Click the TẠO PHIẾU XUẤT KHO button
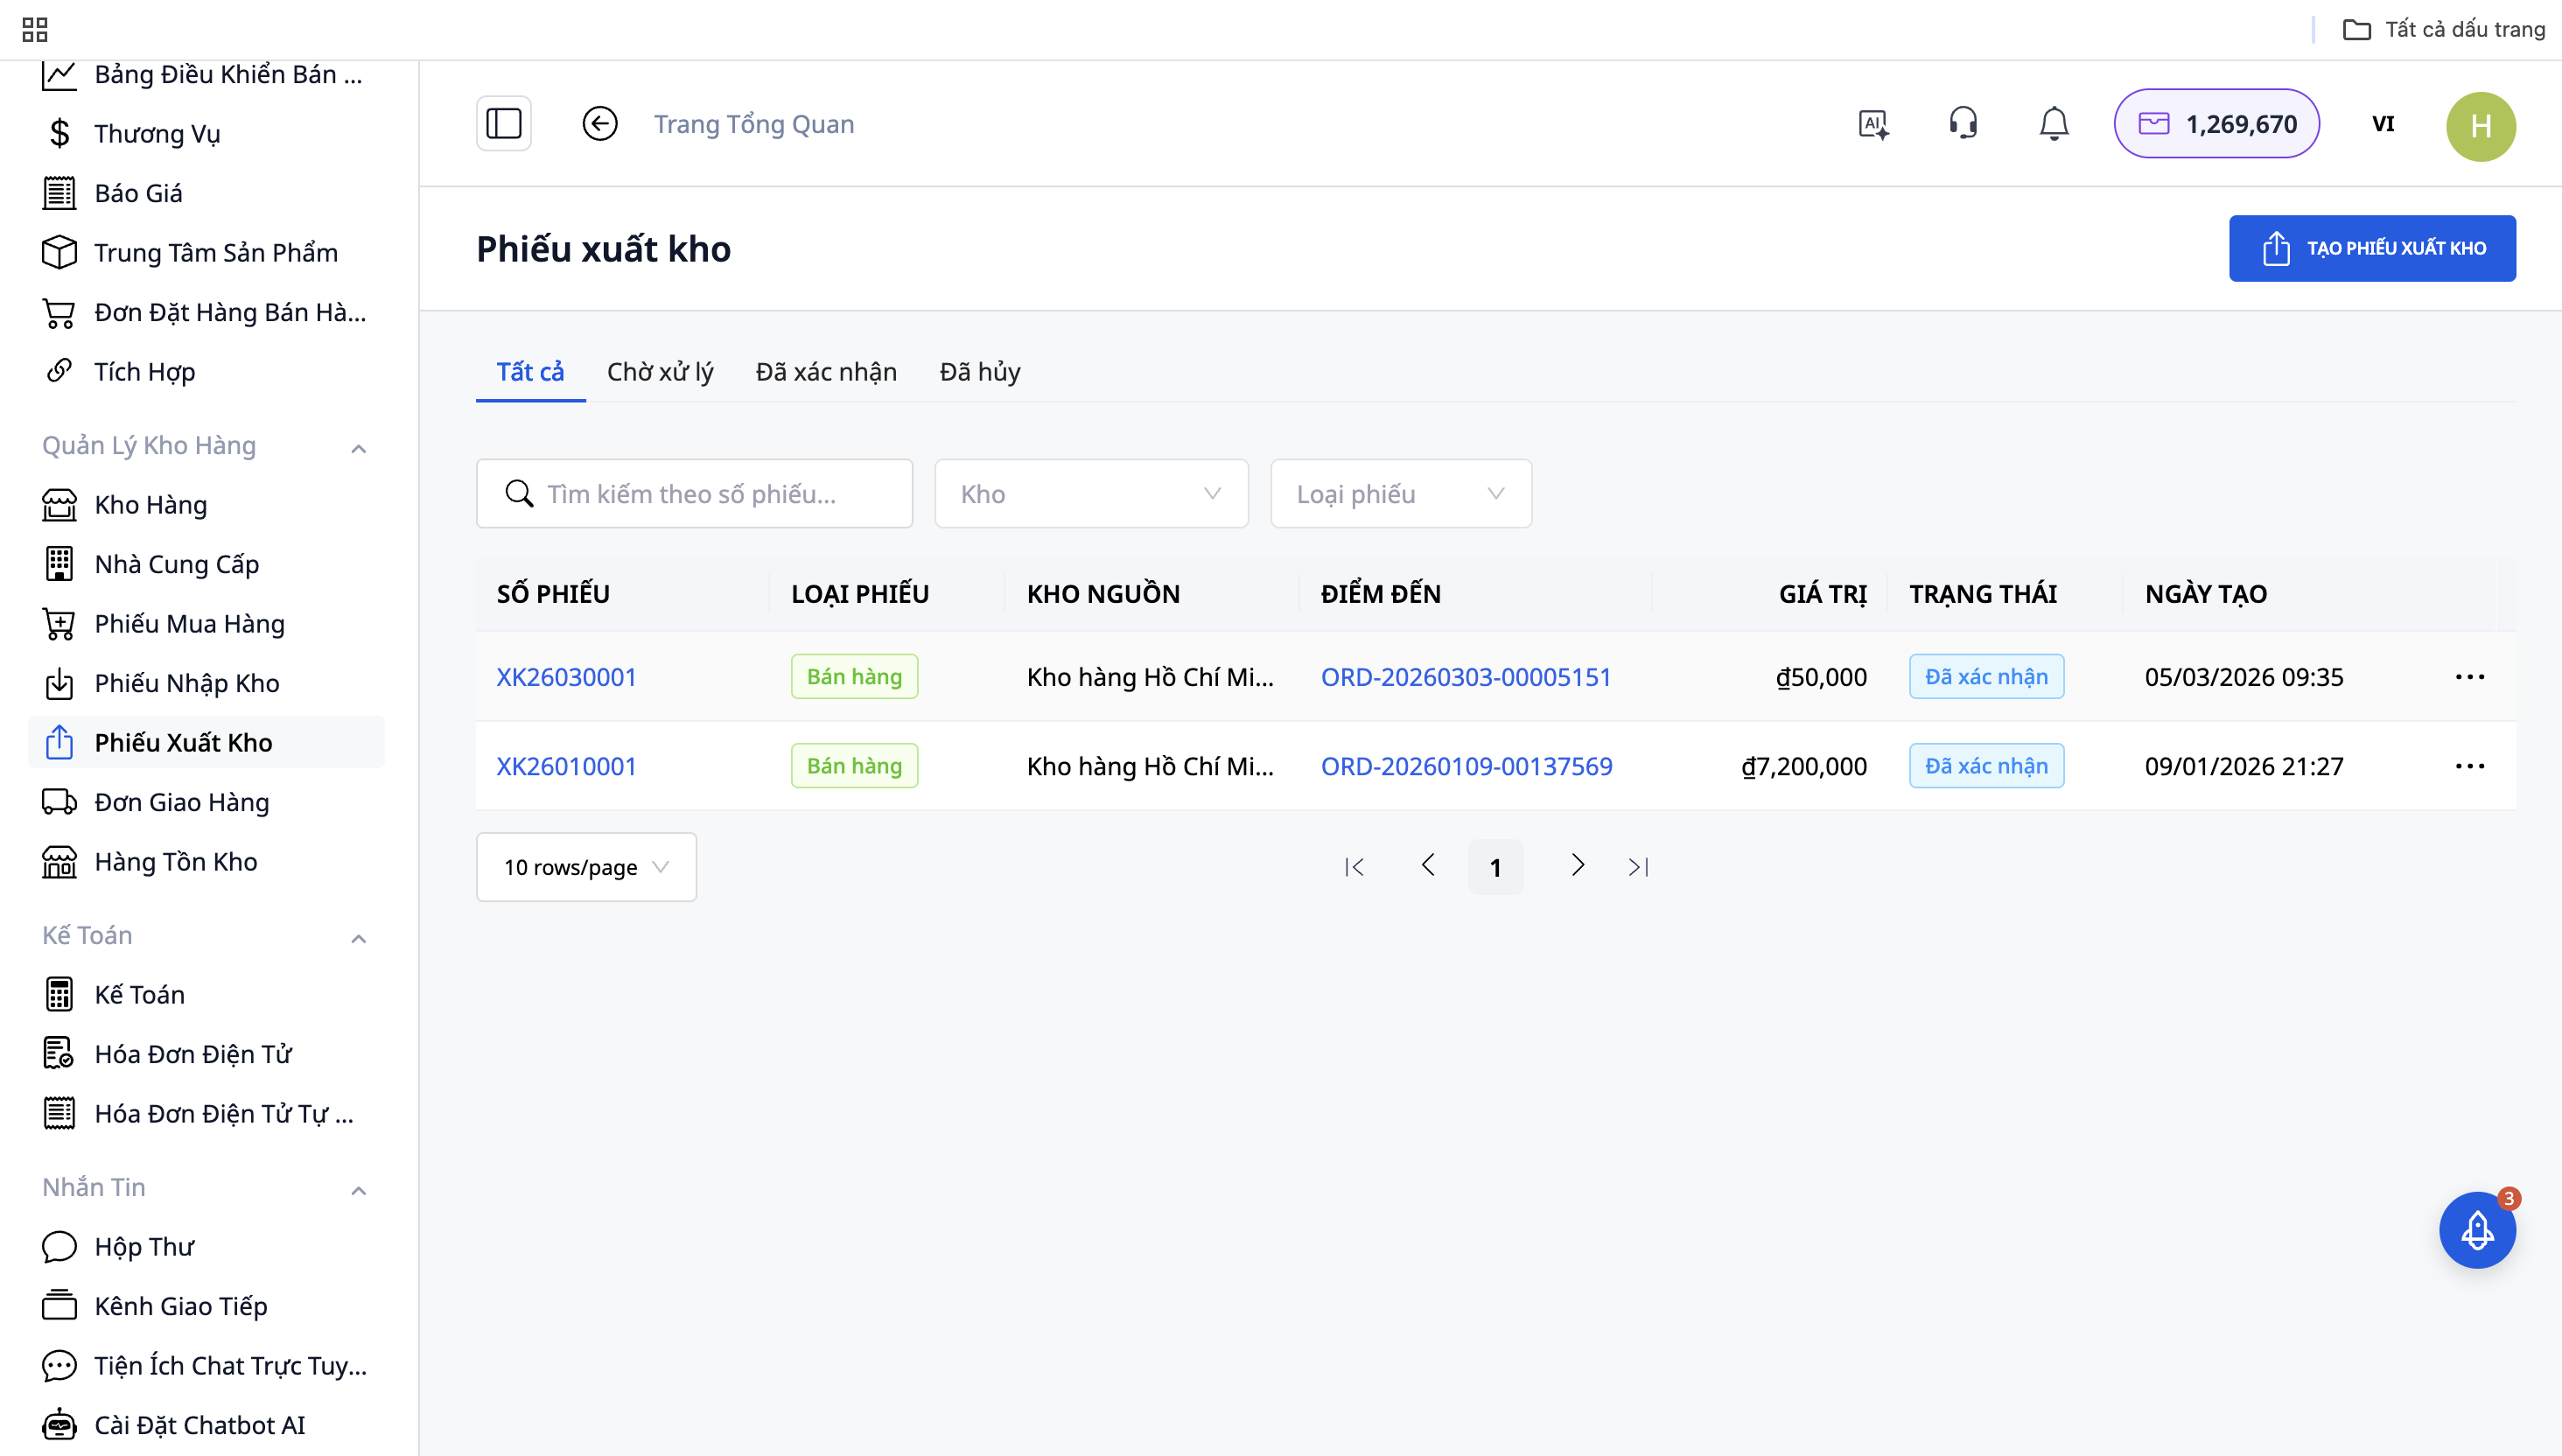The image size is (2562, 1456). click(x=2372, y=248)
